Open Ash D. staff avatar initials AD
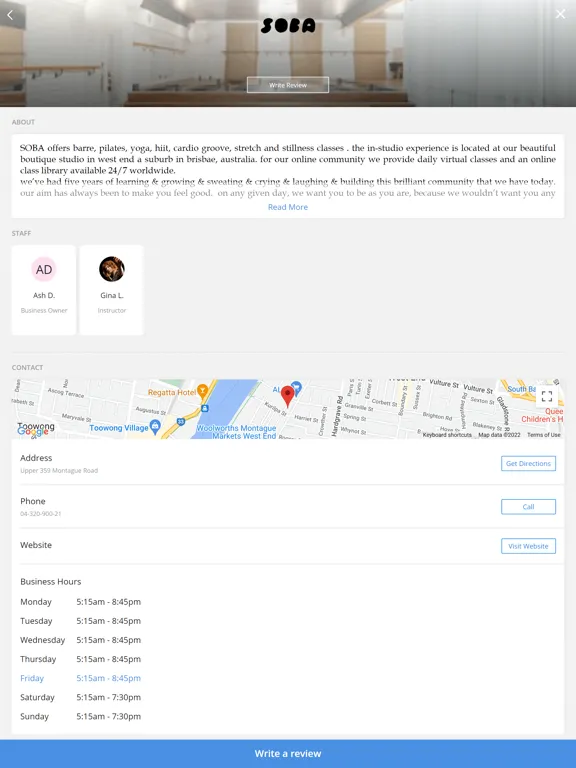 (x=44, y=269)
